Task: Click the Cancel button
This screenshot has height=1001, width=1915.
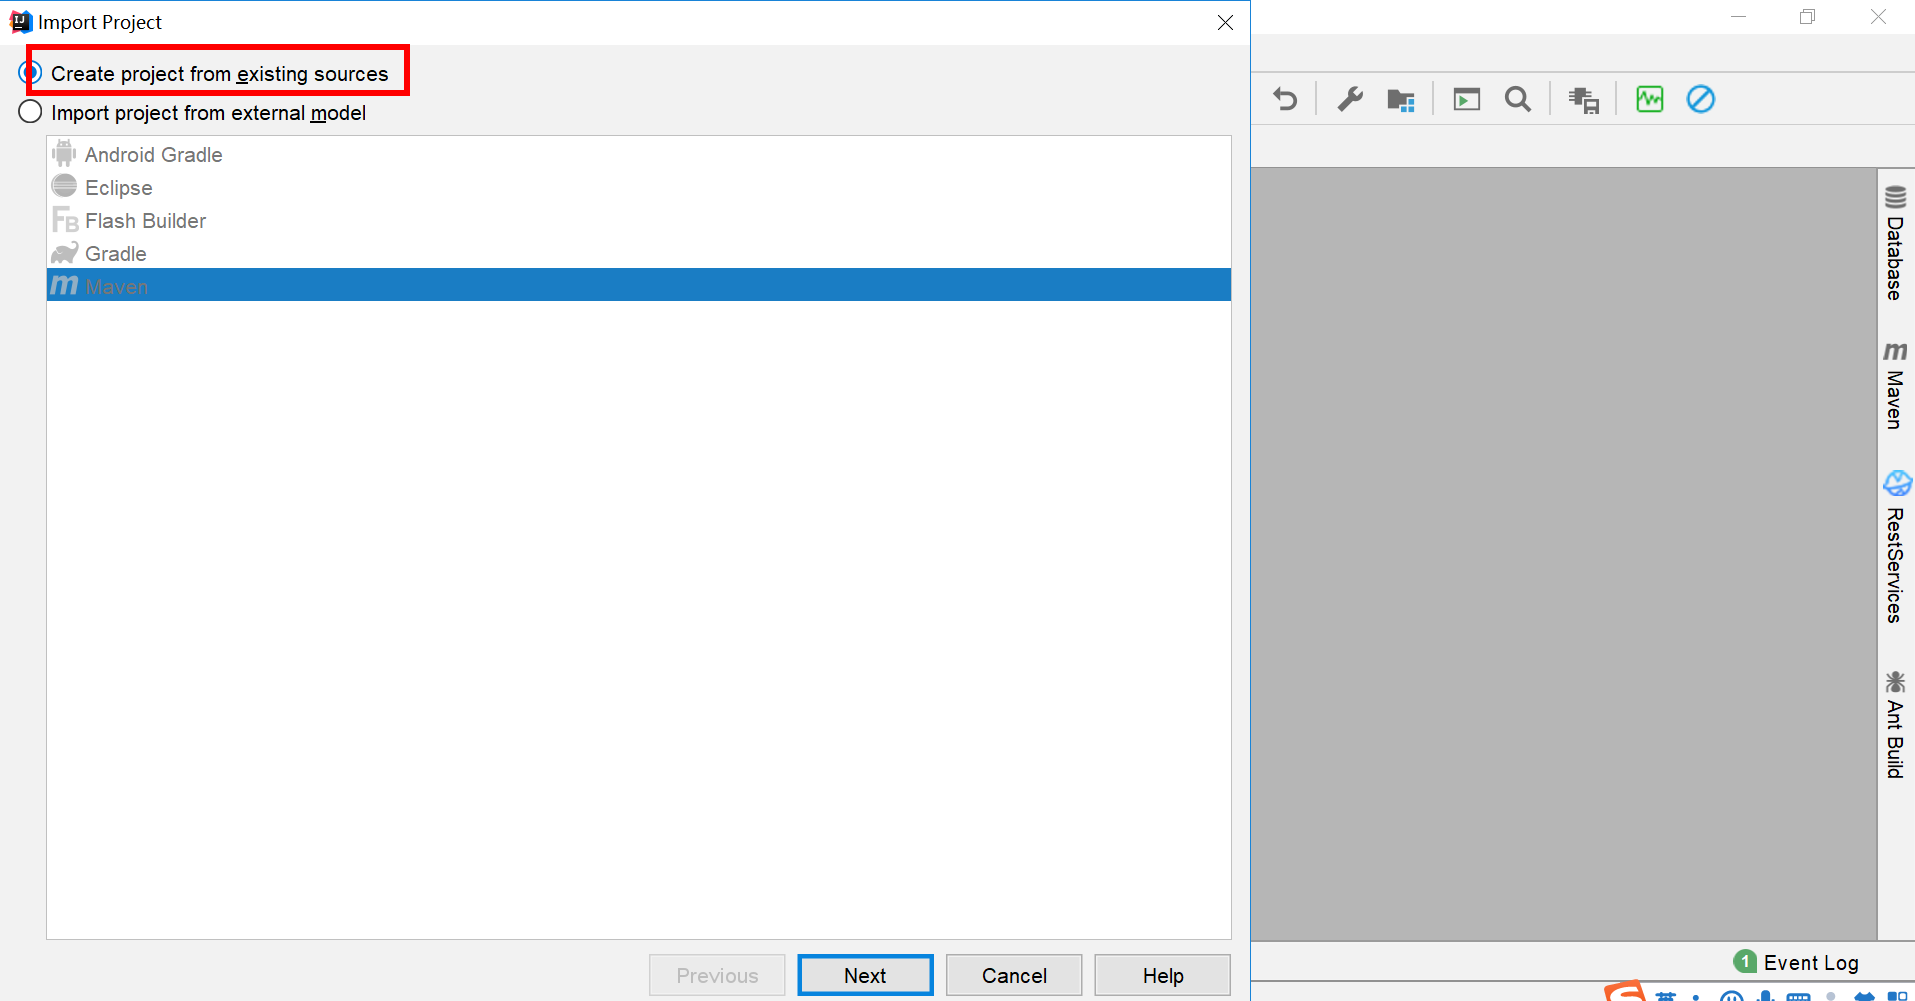Action: point(1014,975)
